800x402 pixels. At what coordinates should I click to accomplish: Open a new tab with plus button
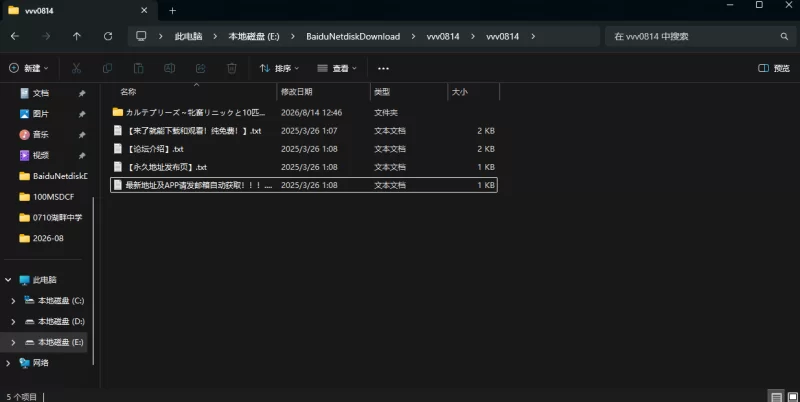pos(172,11)
